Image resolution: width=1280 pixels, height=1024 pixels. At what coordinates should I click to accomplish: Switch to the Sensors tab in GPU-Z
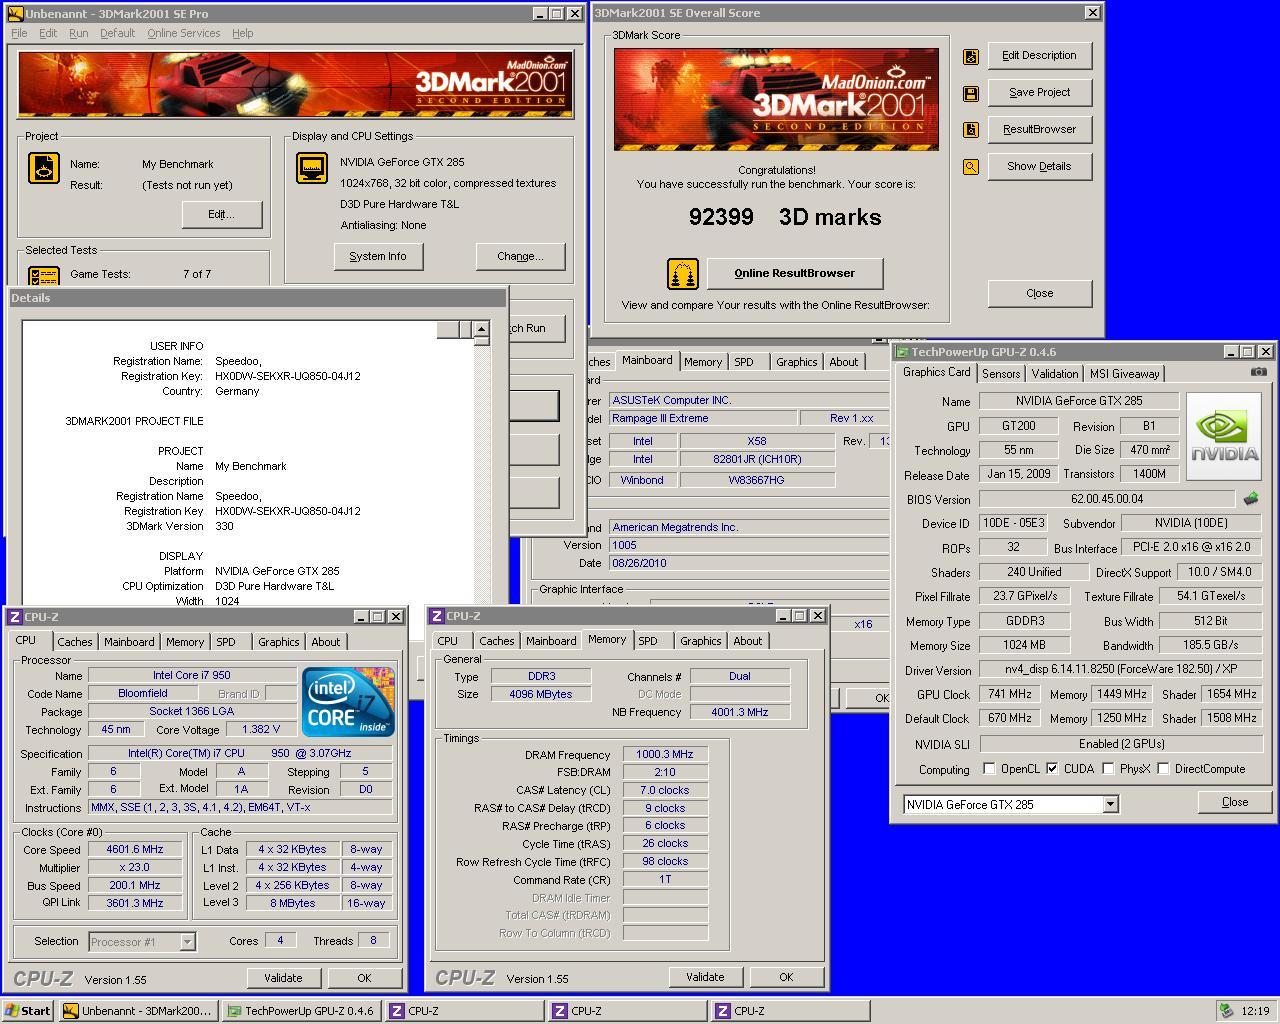pos(1001,374)
